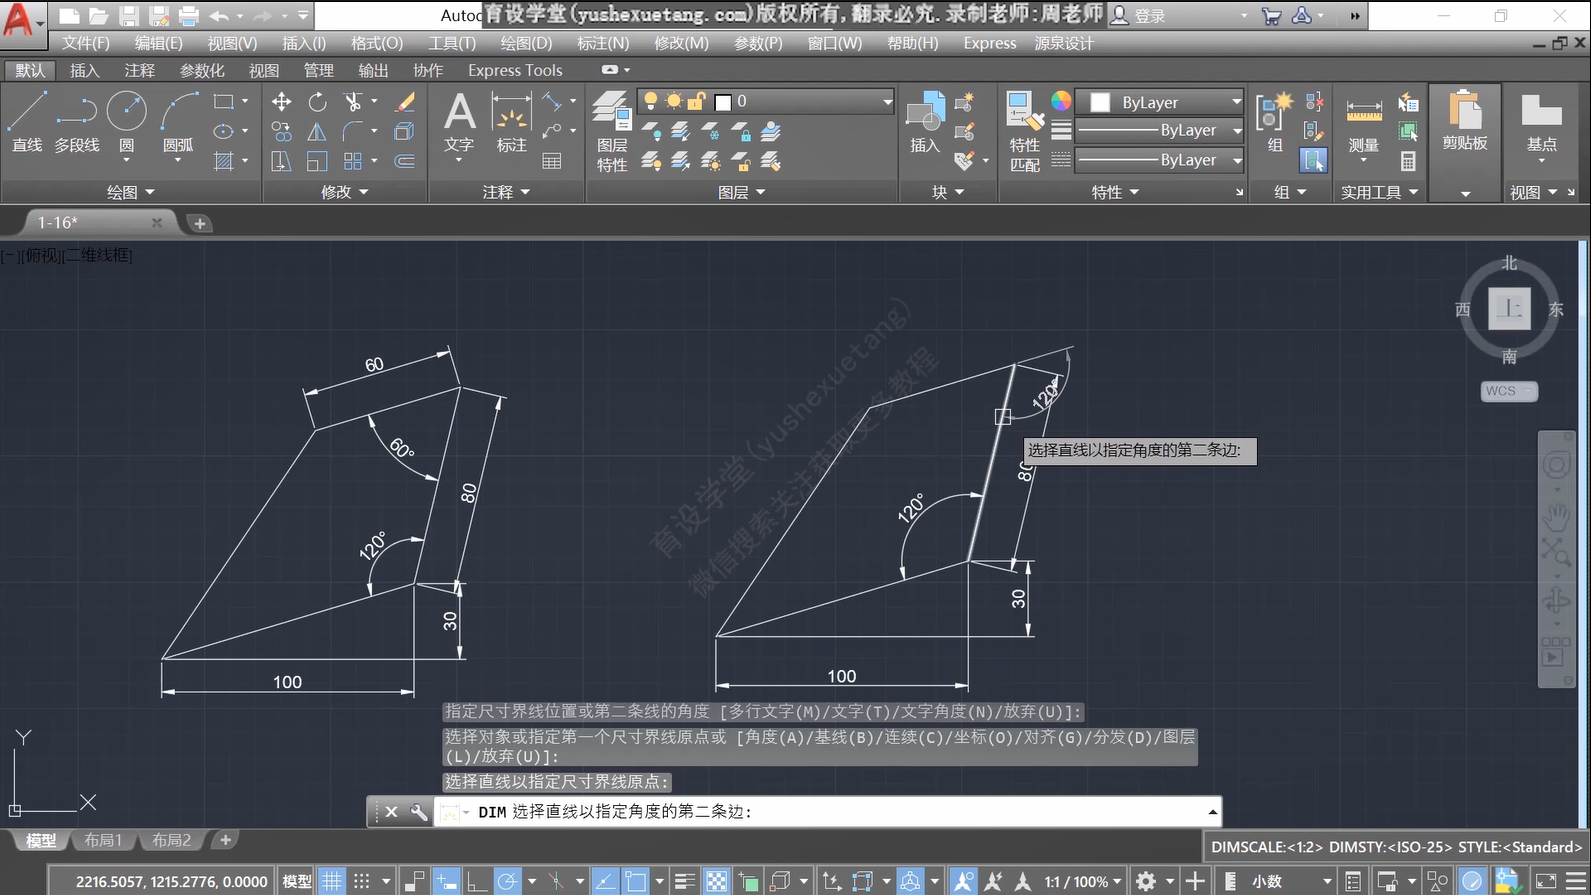The width and height of the screenshot is (1591, 895).
Task: Click the Move tool icon
Action: 282,102
